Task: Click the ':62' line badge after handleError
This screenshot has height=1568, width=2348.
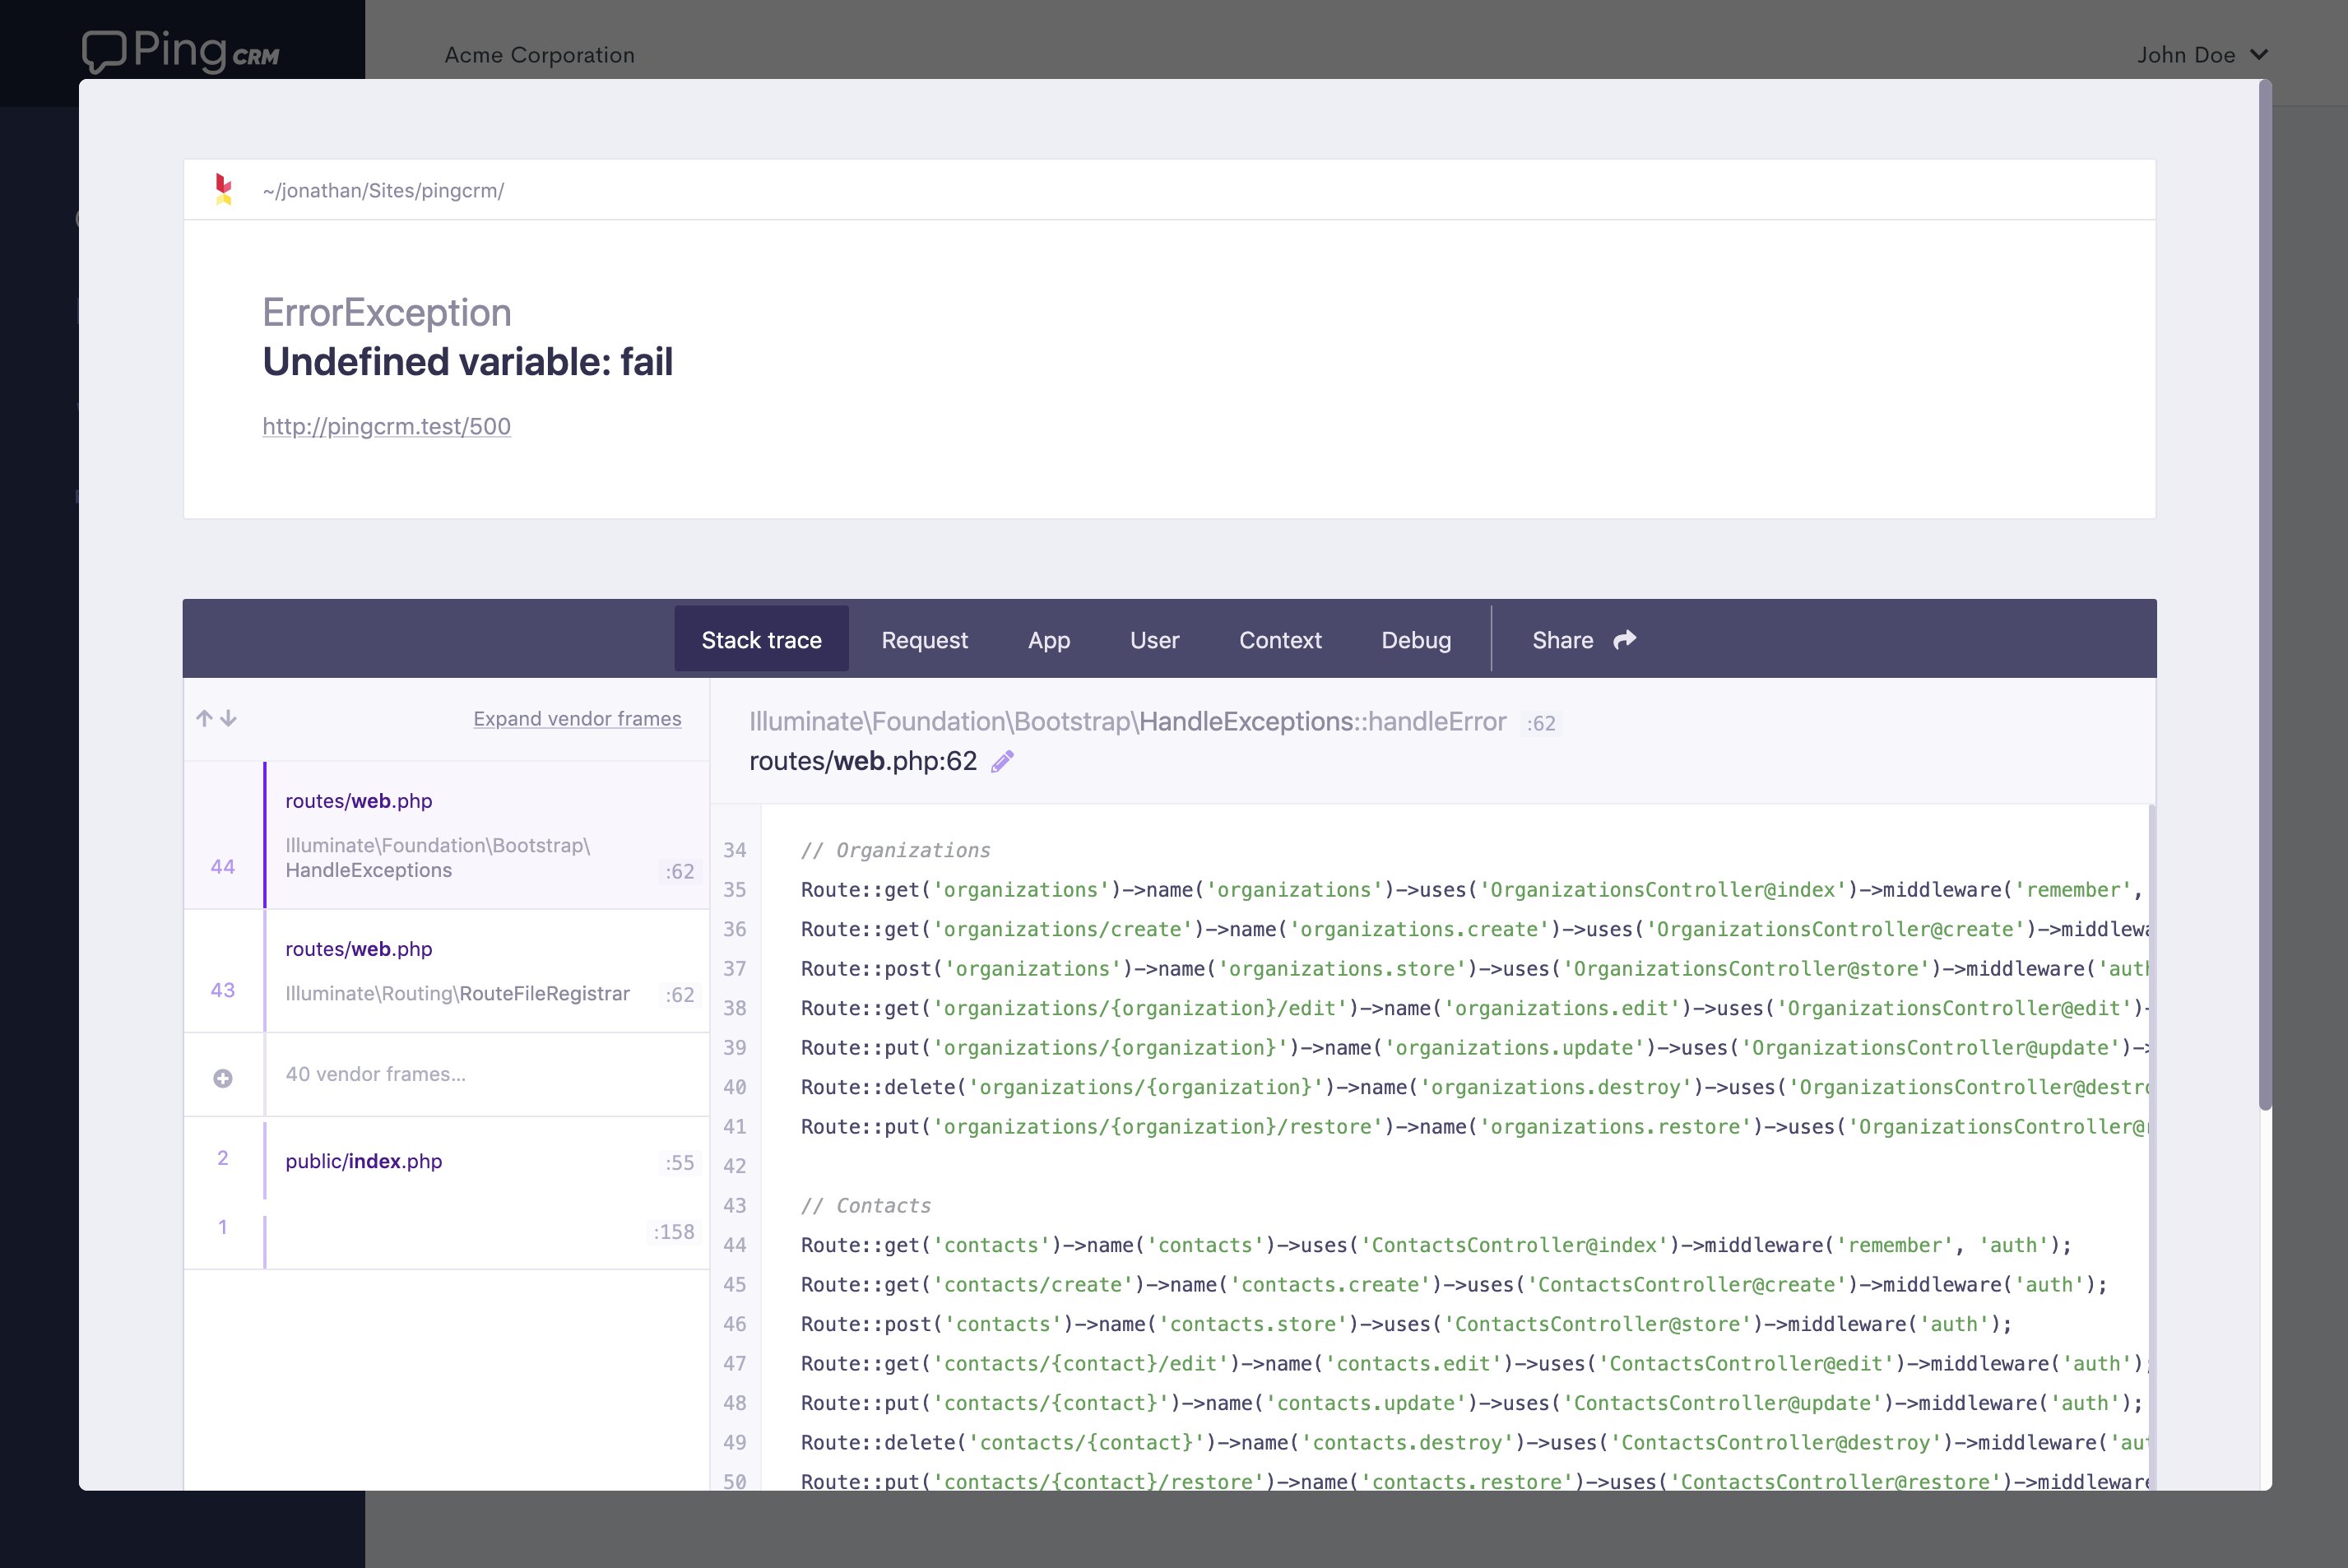Action: 1540,723
